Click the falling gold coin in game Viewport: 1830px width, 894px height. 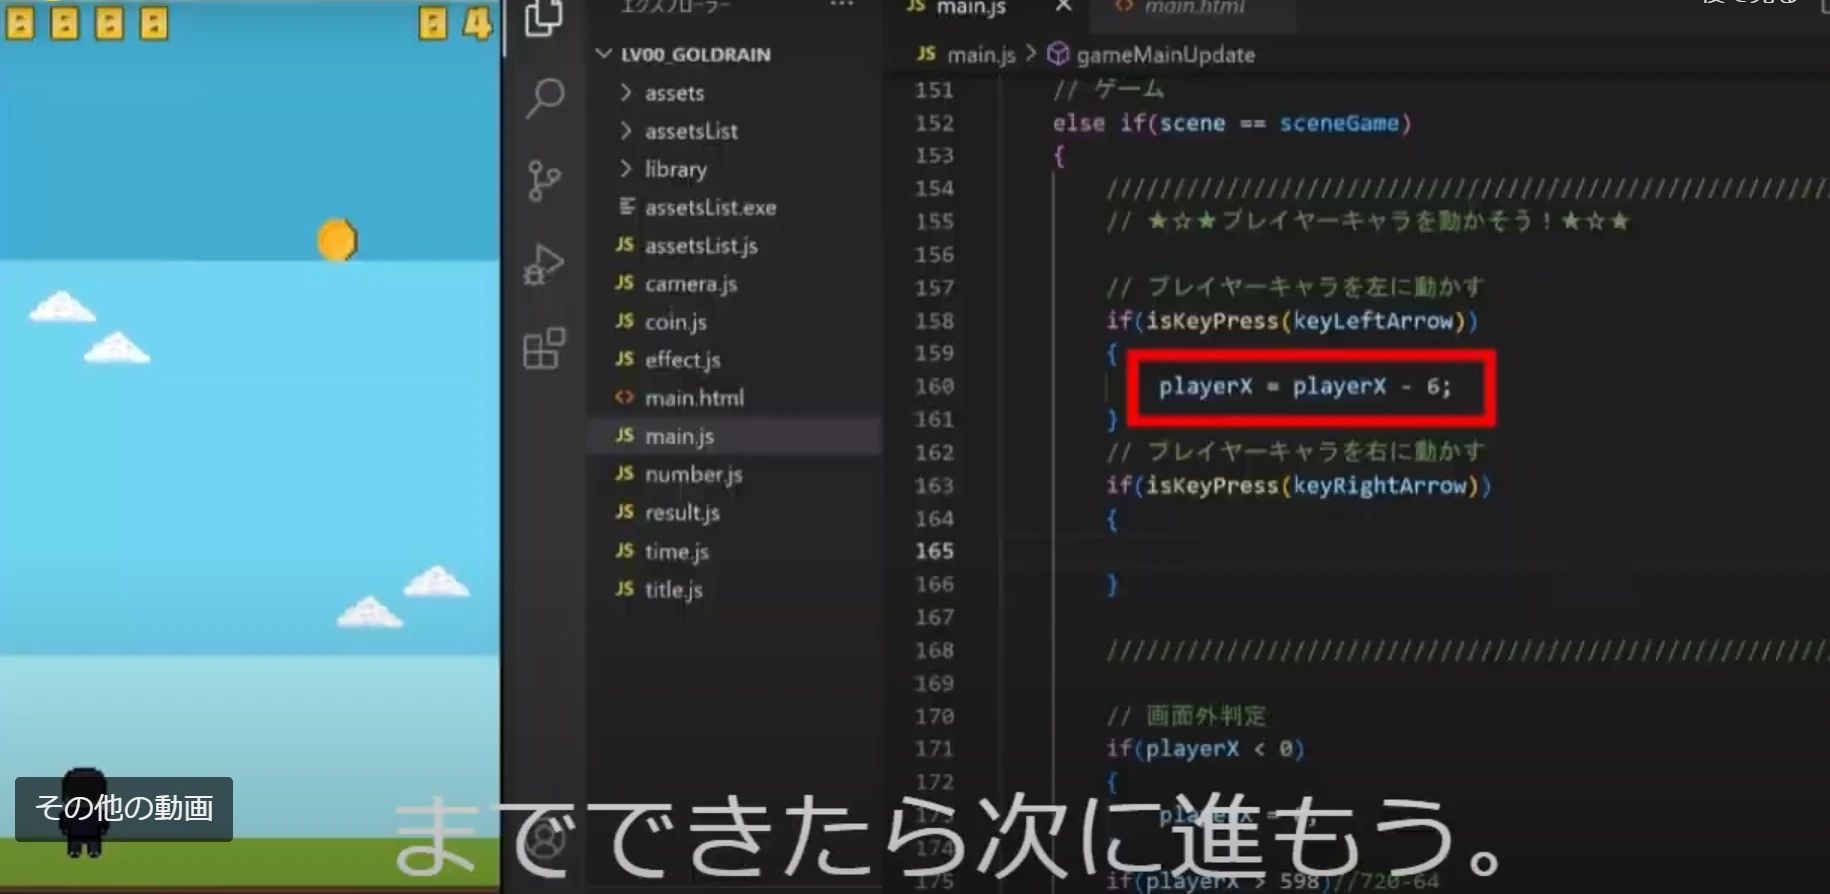[x=337, y=240]
